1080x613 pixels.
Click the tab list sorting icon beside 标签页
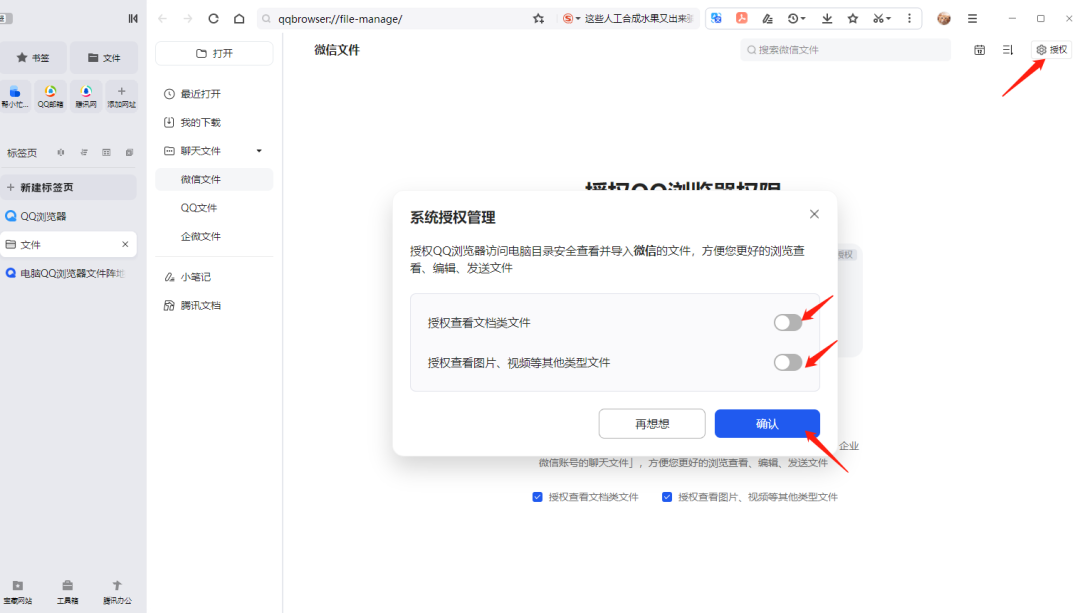(x=84, y=152)
